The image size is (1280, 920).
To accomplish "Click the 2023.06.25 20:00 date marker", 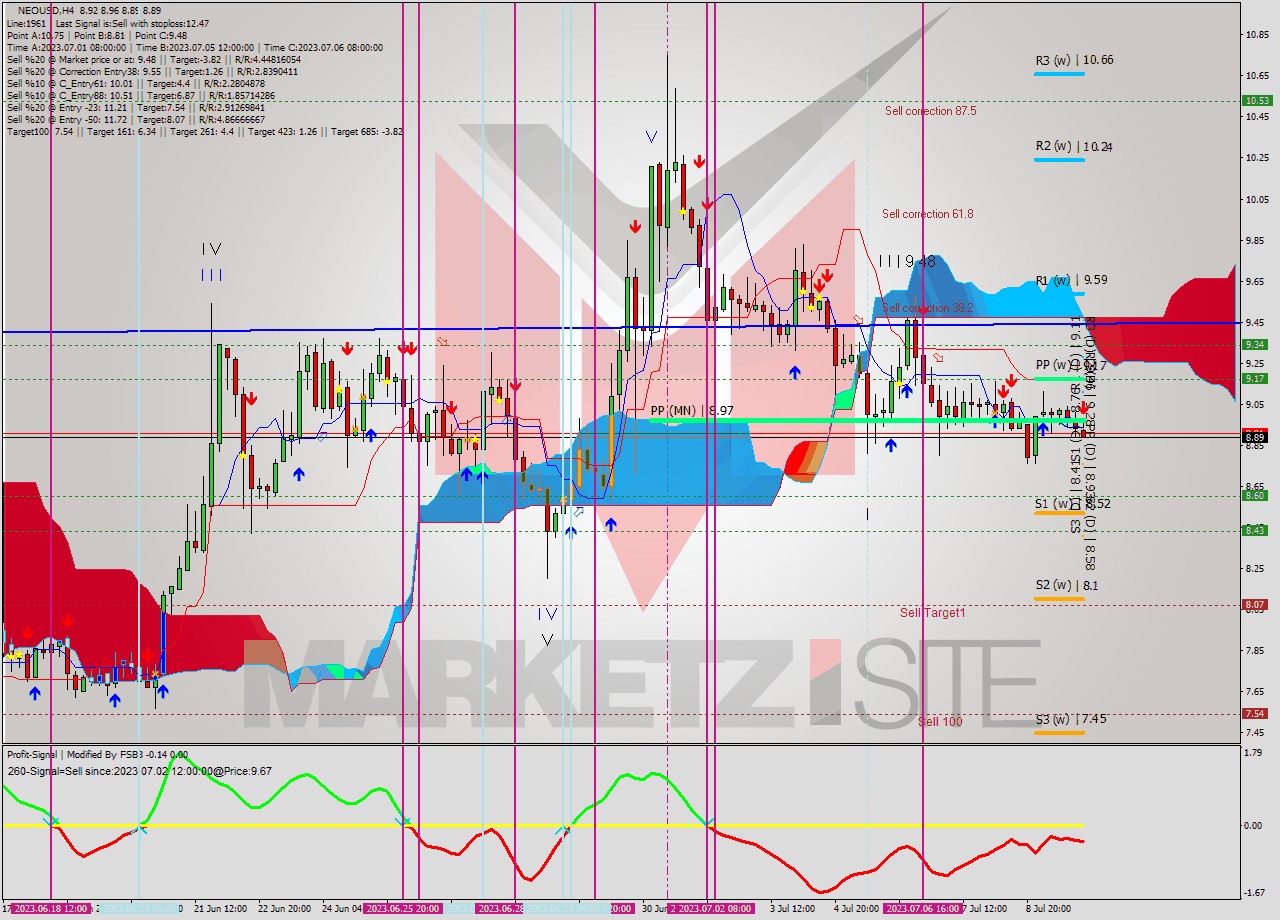I will pos(402,908).
